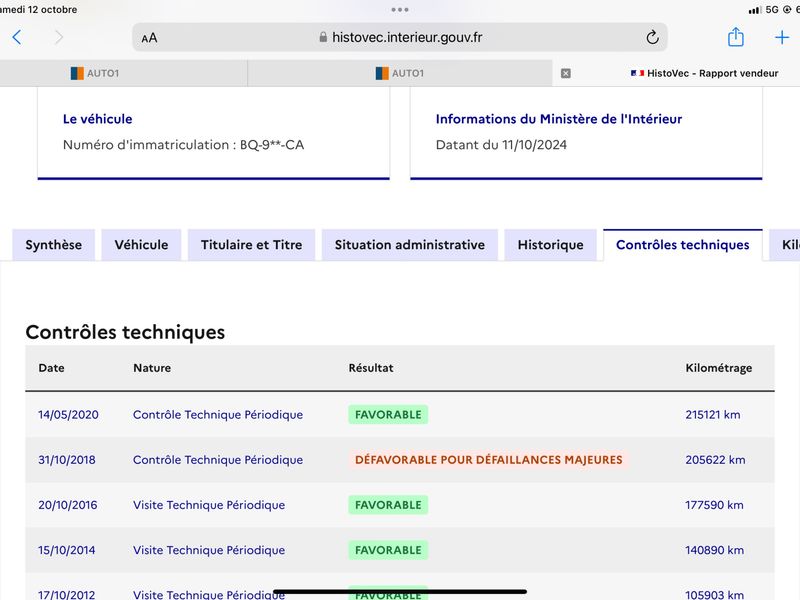Viewport: 800px width, 600px height.
Task: Open the Historique tab
Action: [551, 245]
